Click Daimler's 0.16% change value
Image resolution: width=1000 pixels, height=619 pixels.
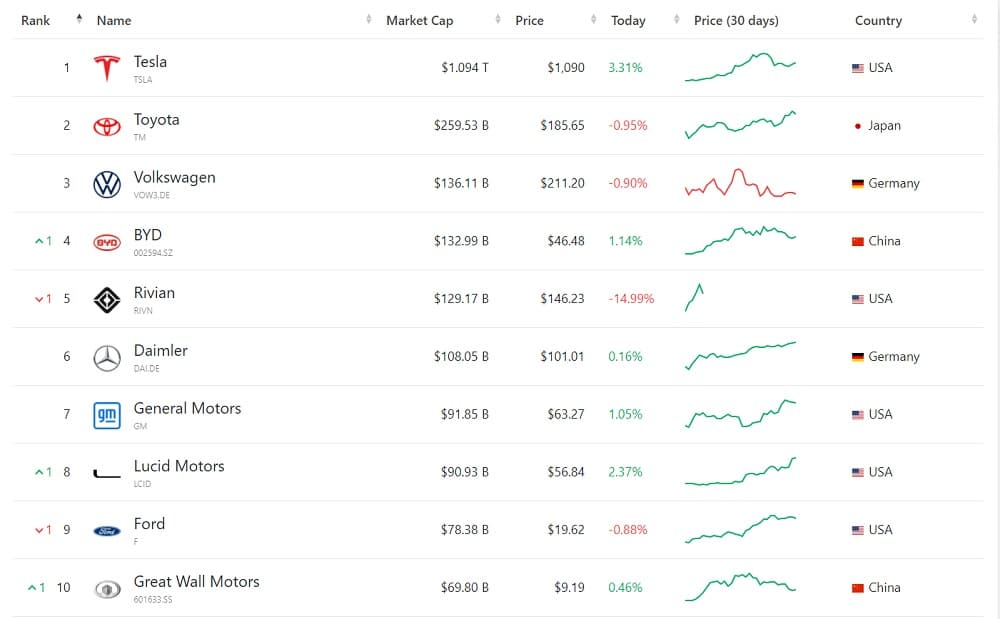click(625, 356)
